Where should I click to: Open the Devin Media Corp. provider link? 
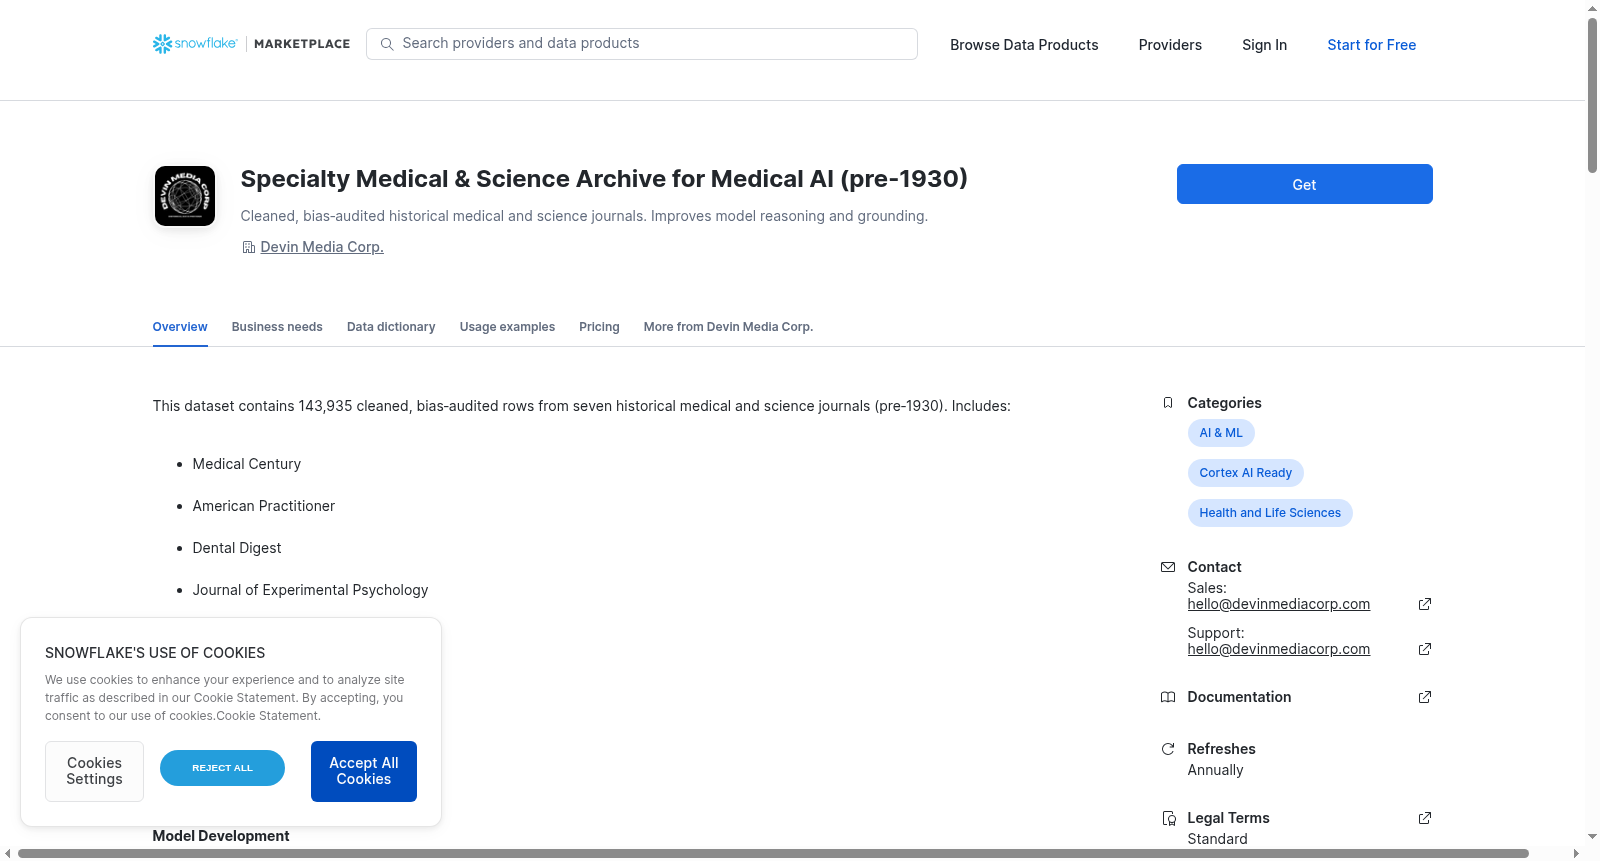click(322, 247)
